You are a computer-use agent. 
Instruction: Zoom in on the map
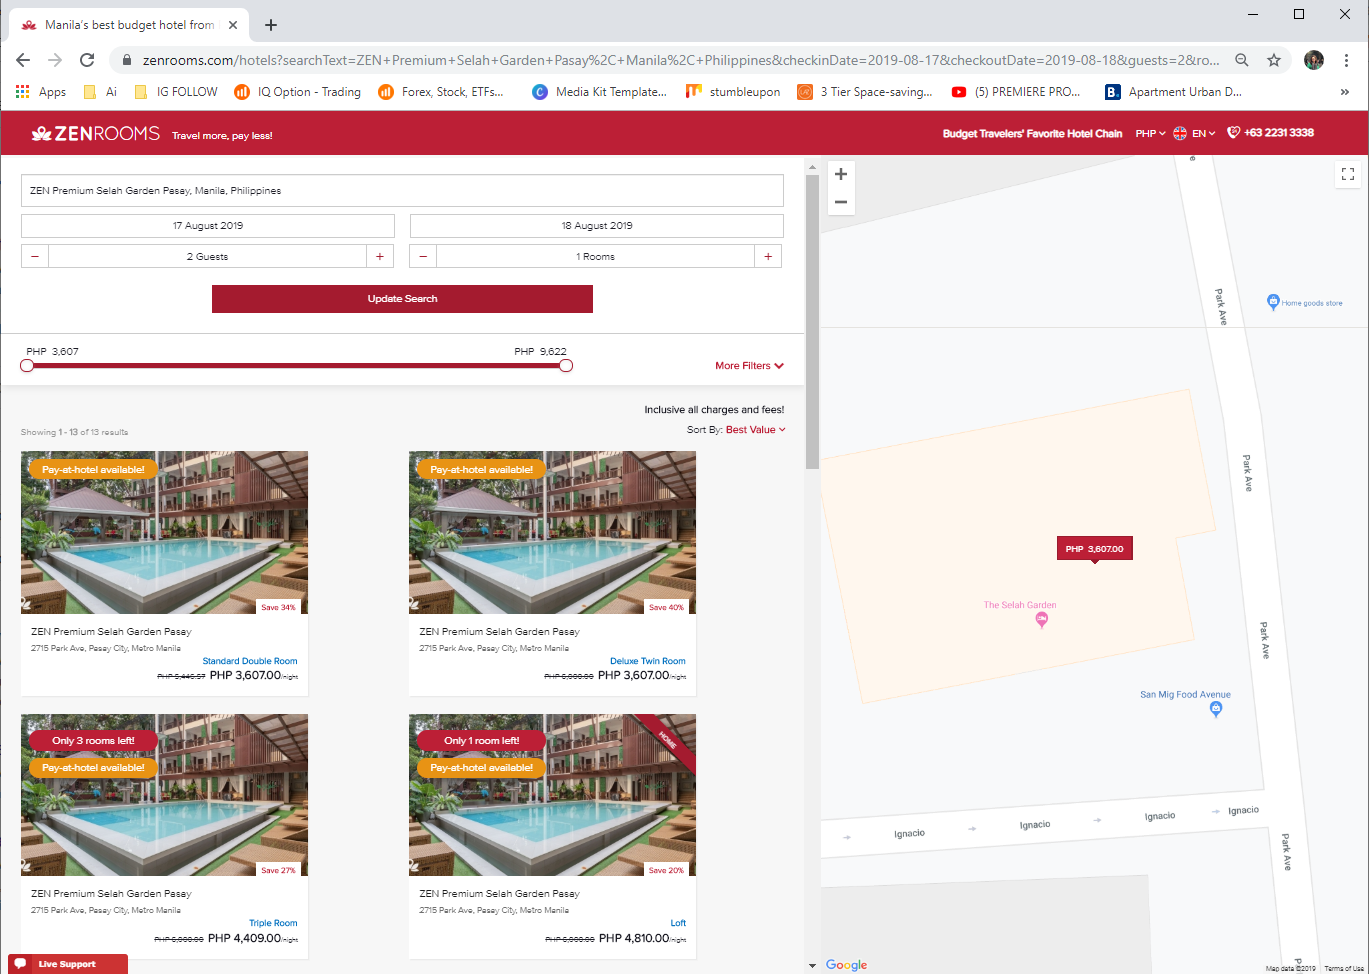pyautogui.click(x=841, y=174)
